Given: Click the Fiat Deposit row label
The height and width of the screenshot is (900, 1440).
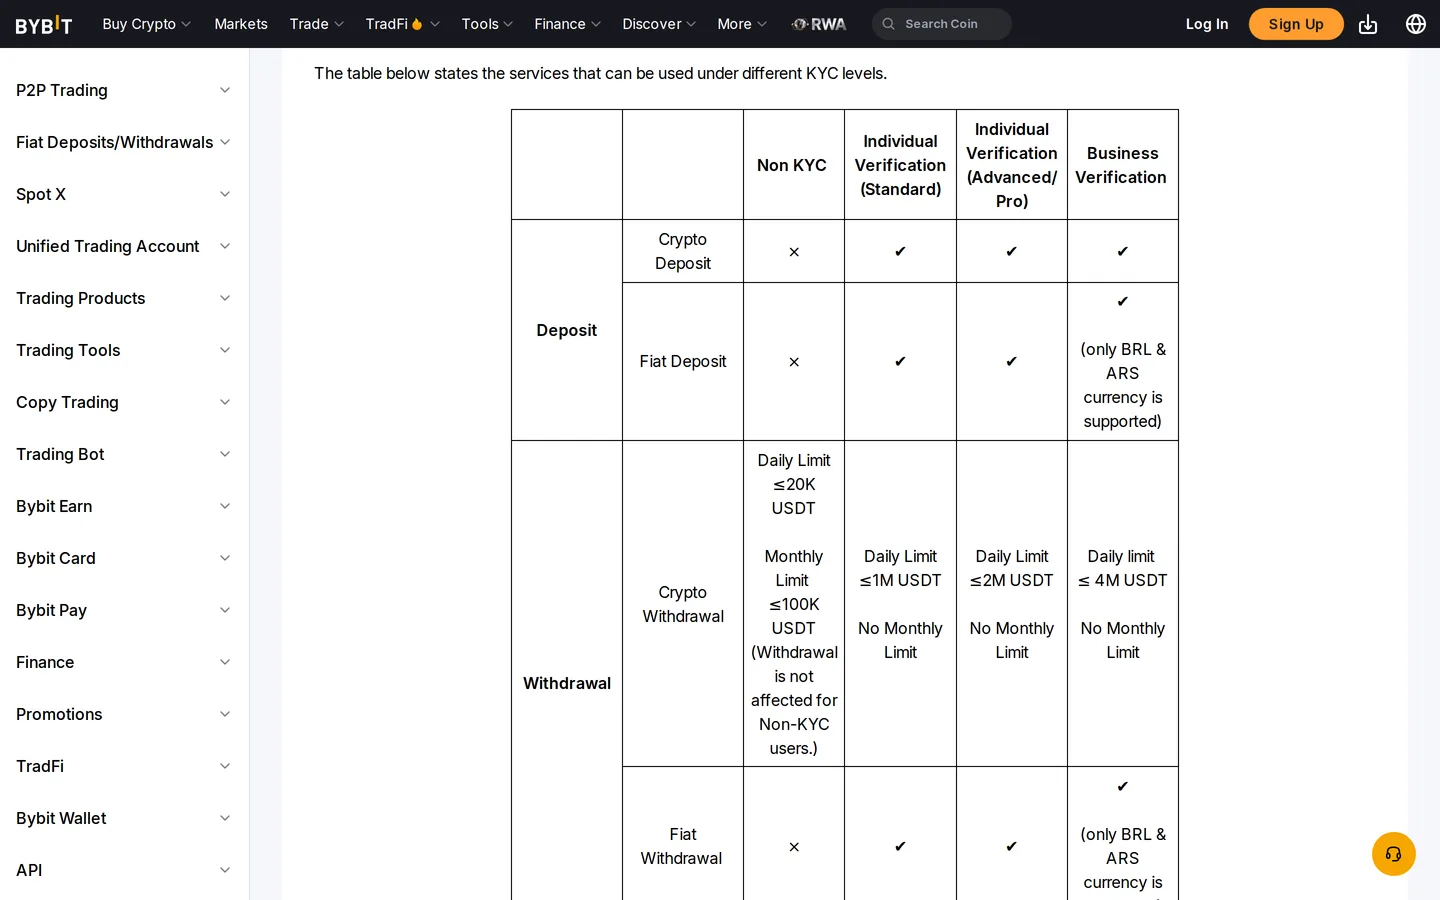Looking at the screenshot, I should 683,361.
